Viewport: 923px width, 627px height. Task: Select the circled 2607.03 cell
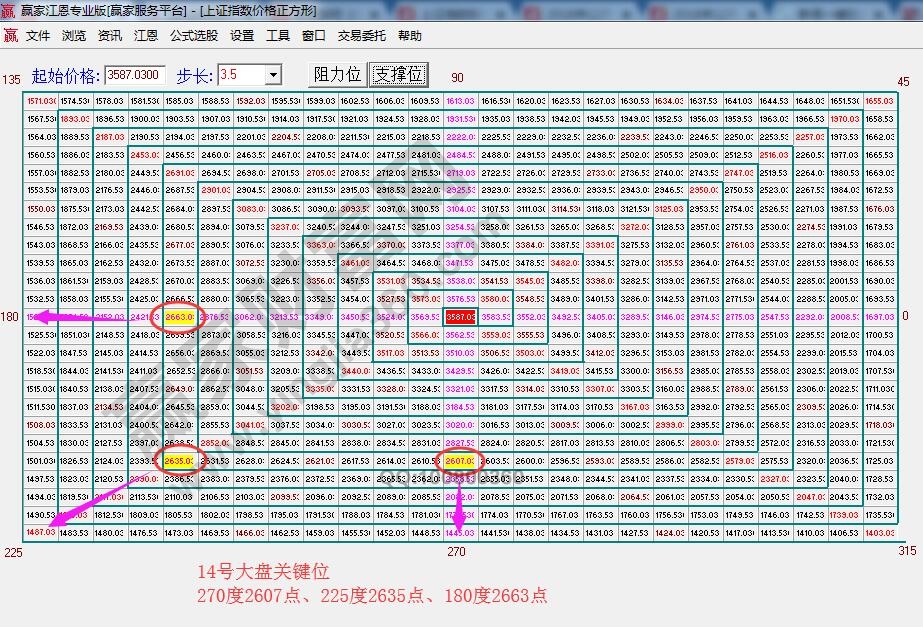462,461
